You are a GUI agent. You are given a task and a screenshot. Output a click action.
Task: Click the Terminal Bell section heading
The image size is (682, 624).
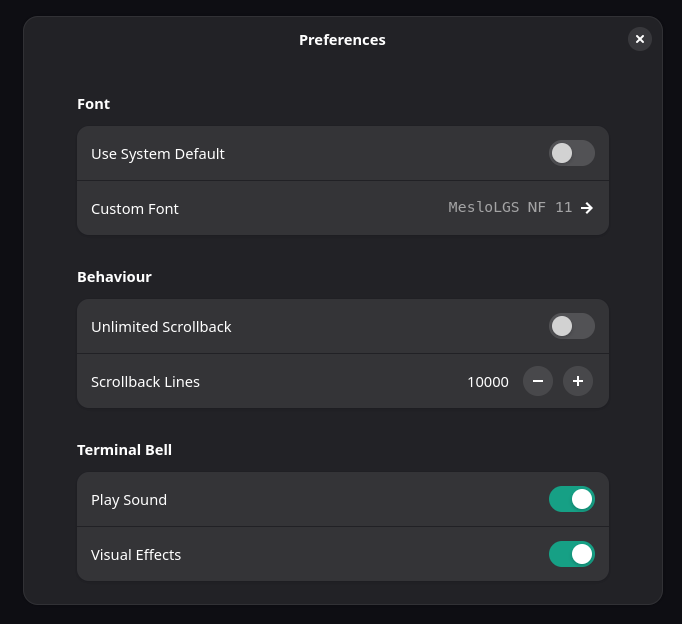124,450
